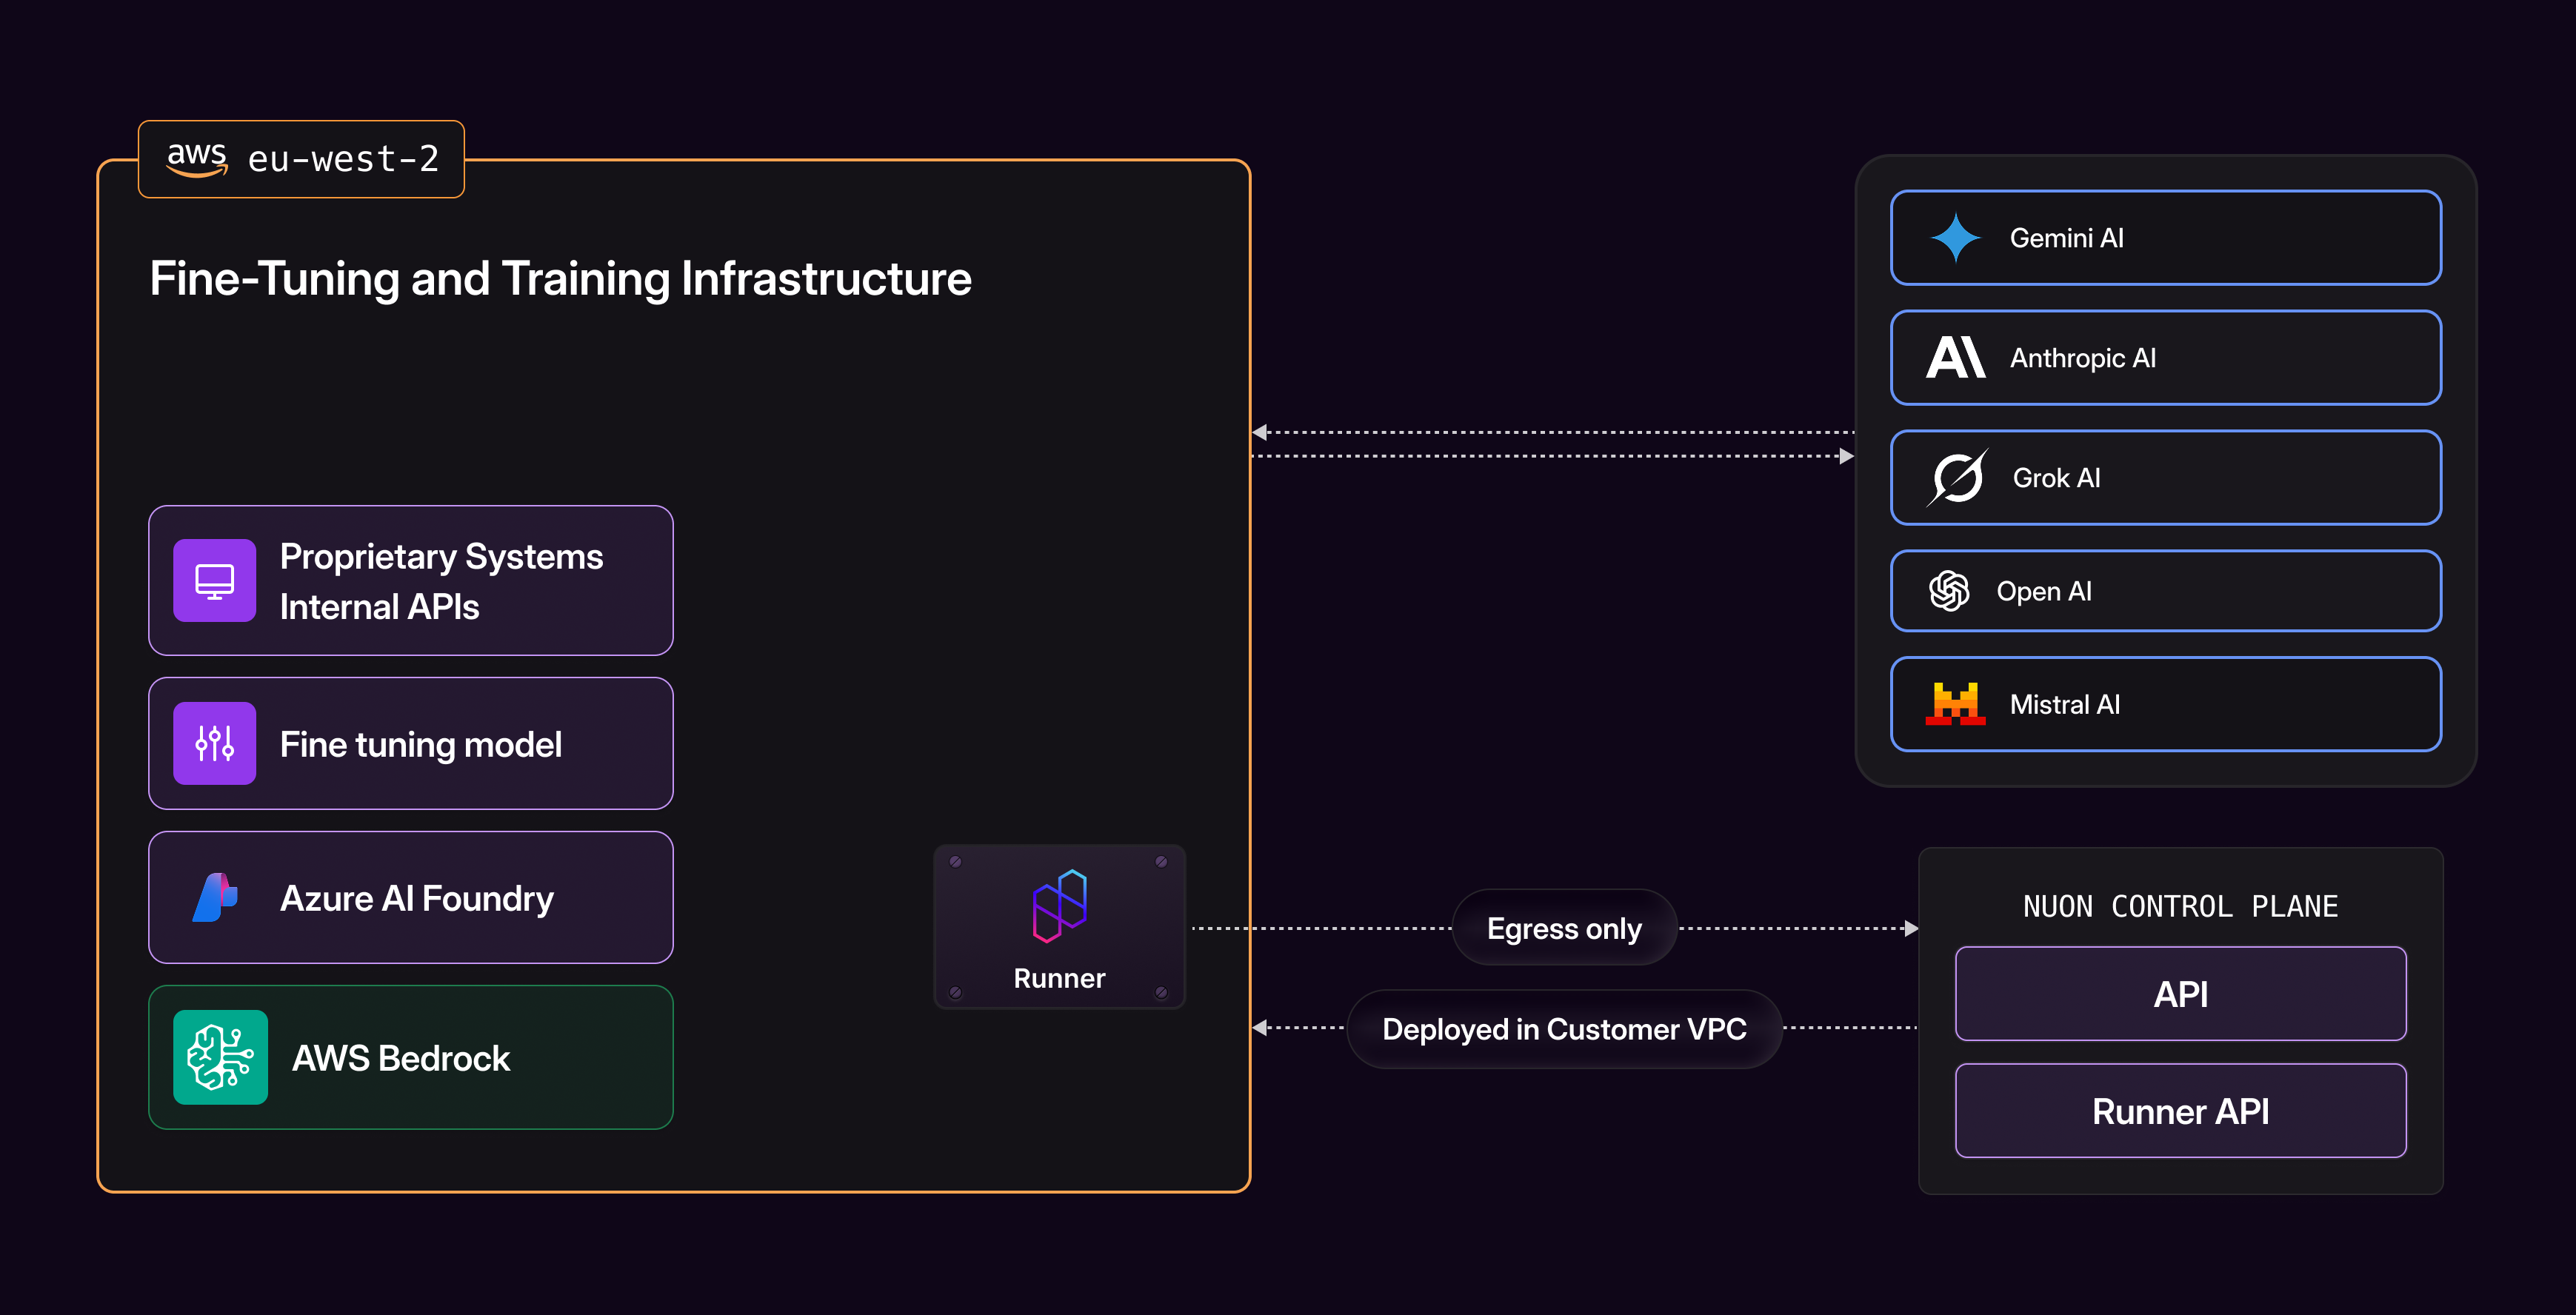This screenshot has width=2576, height=1315.
Task: Select the API box in control plane
Action: 2180,994
